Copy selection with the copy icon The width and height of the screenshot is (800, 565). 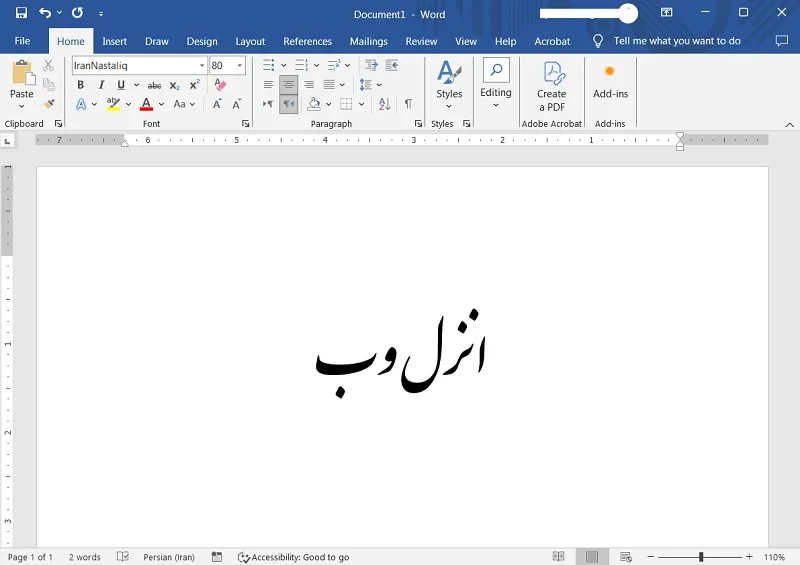[x=48, y=84]
